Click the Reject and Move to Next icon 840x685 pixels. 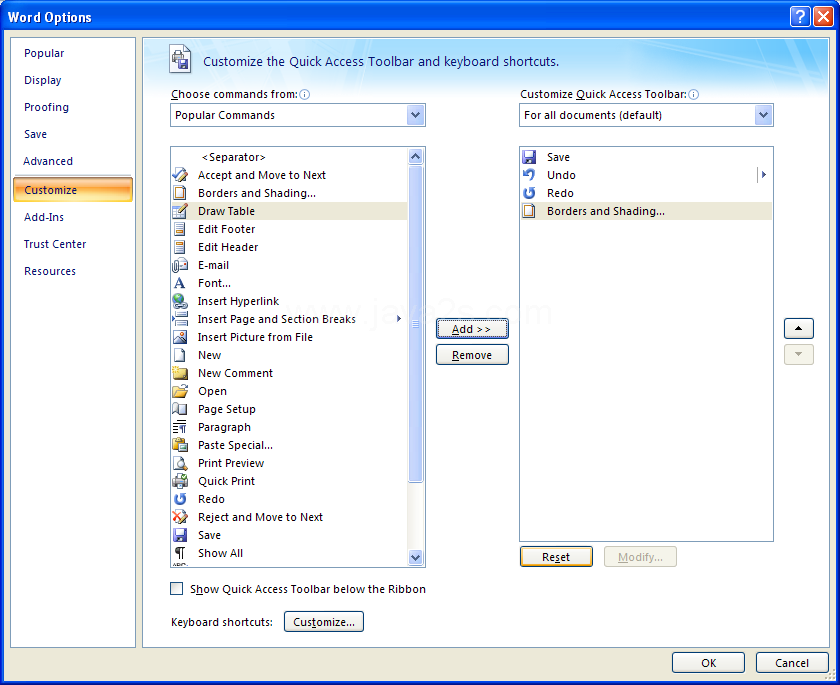pyautogui.click(x=180, y=517)
